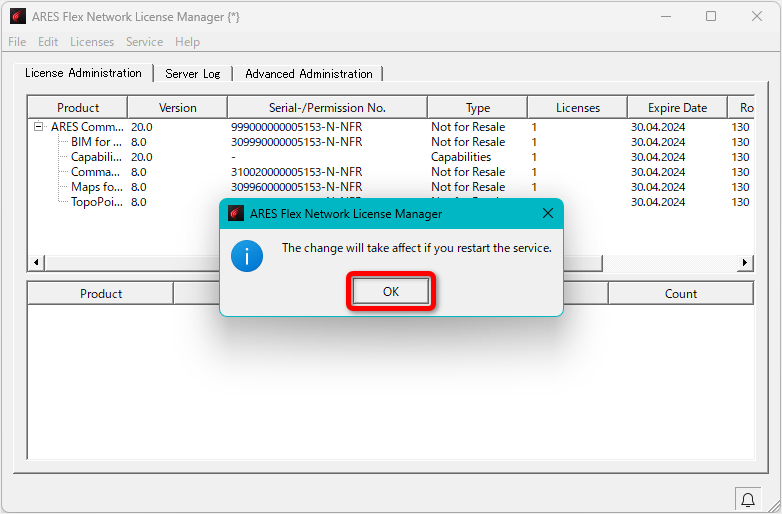Click the restart service message text
782x514 pixels.
tap(416, 248)
